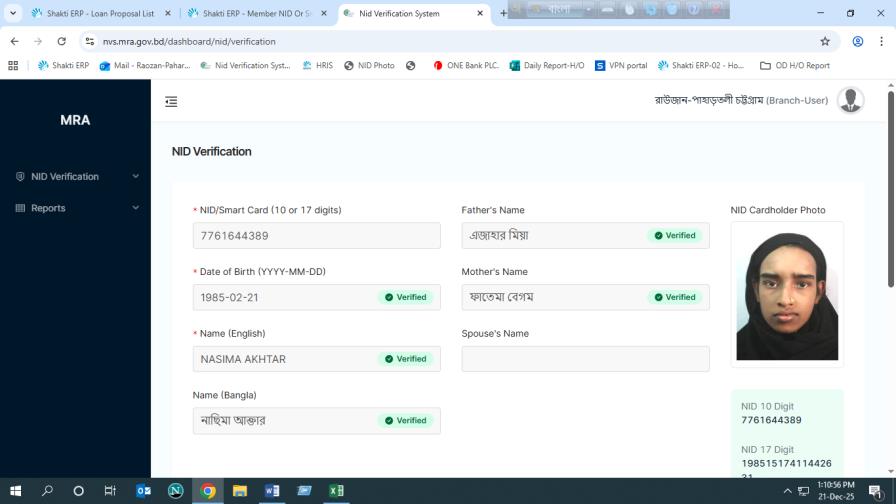Open the Chrome apps grid icon
Viewport: 896px width, 504px height.
click(13, 66)
